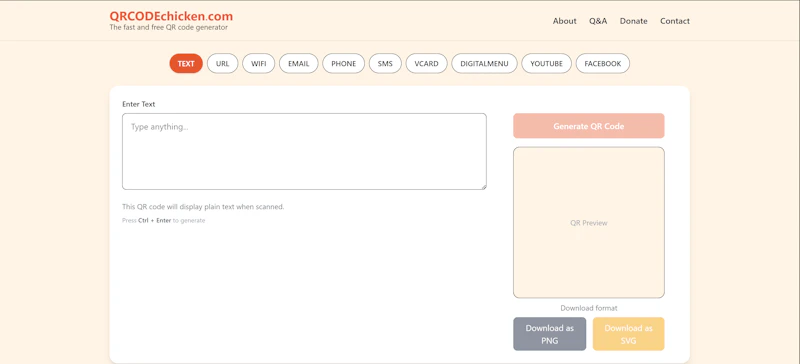Image resolution: width=800 pixels, height=364 pixels.
Task: Click 'This QR code will display plain text' note
Action: [x=203, y=207]
